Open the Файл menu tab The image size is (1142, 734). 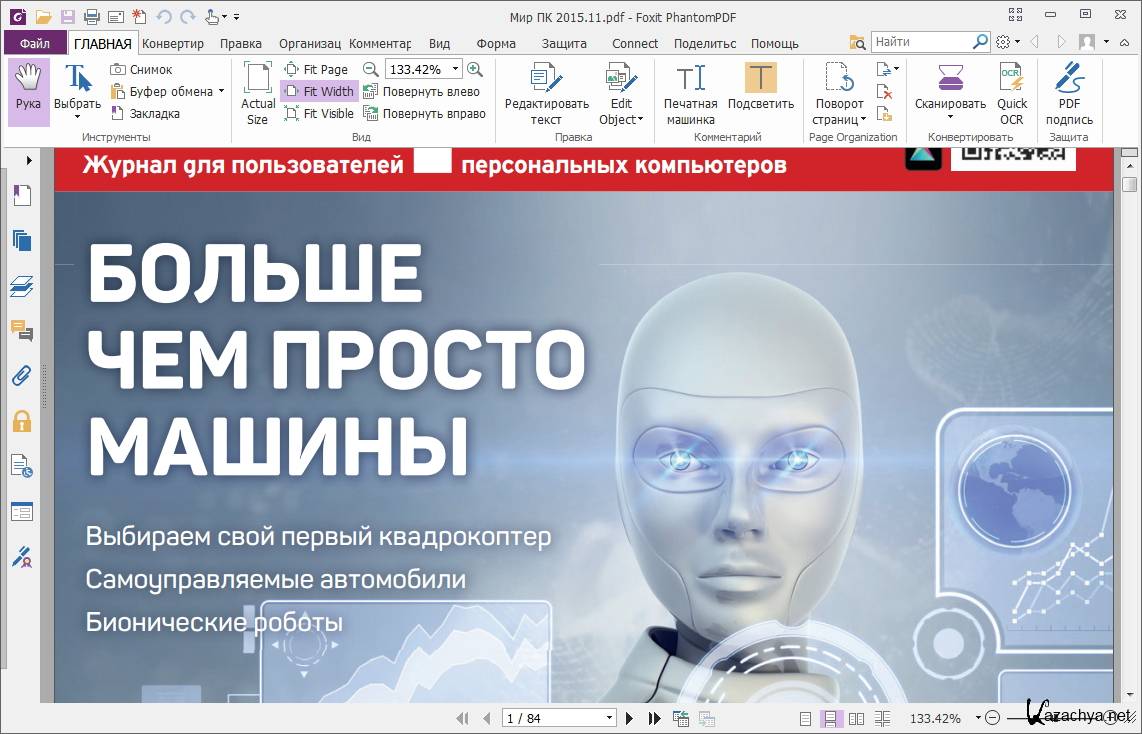point(34,43)
